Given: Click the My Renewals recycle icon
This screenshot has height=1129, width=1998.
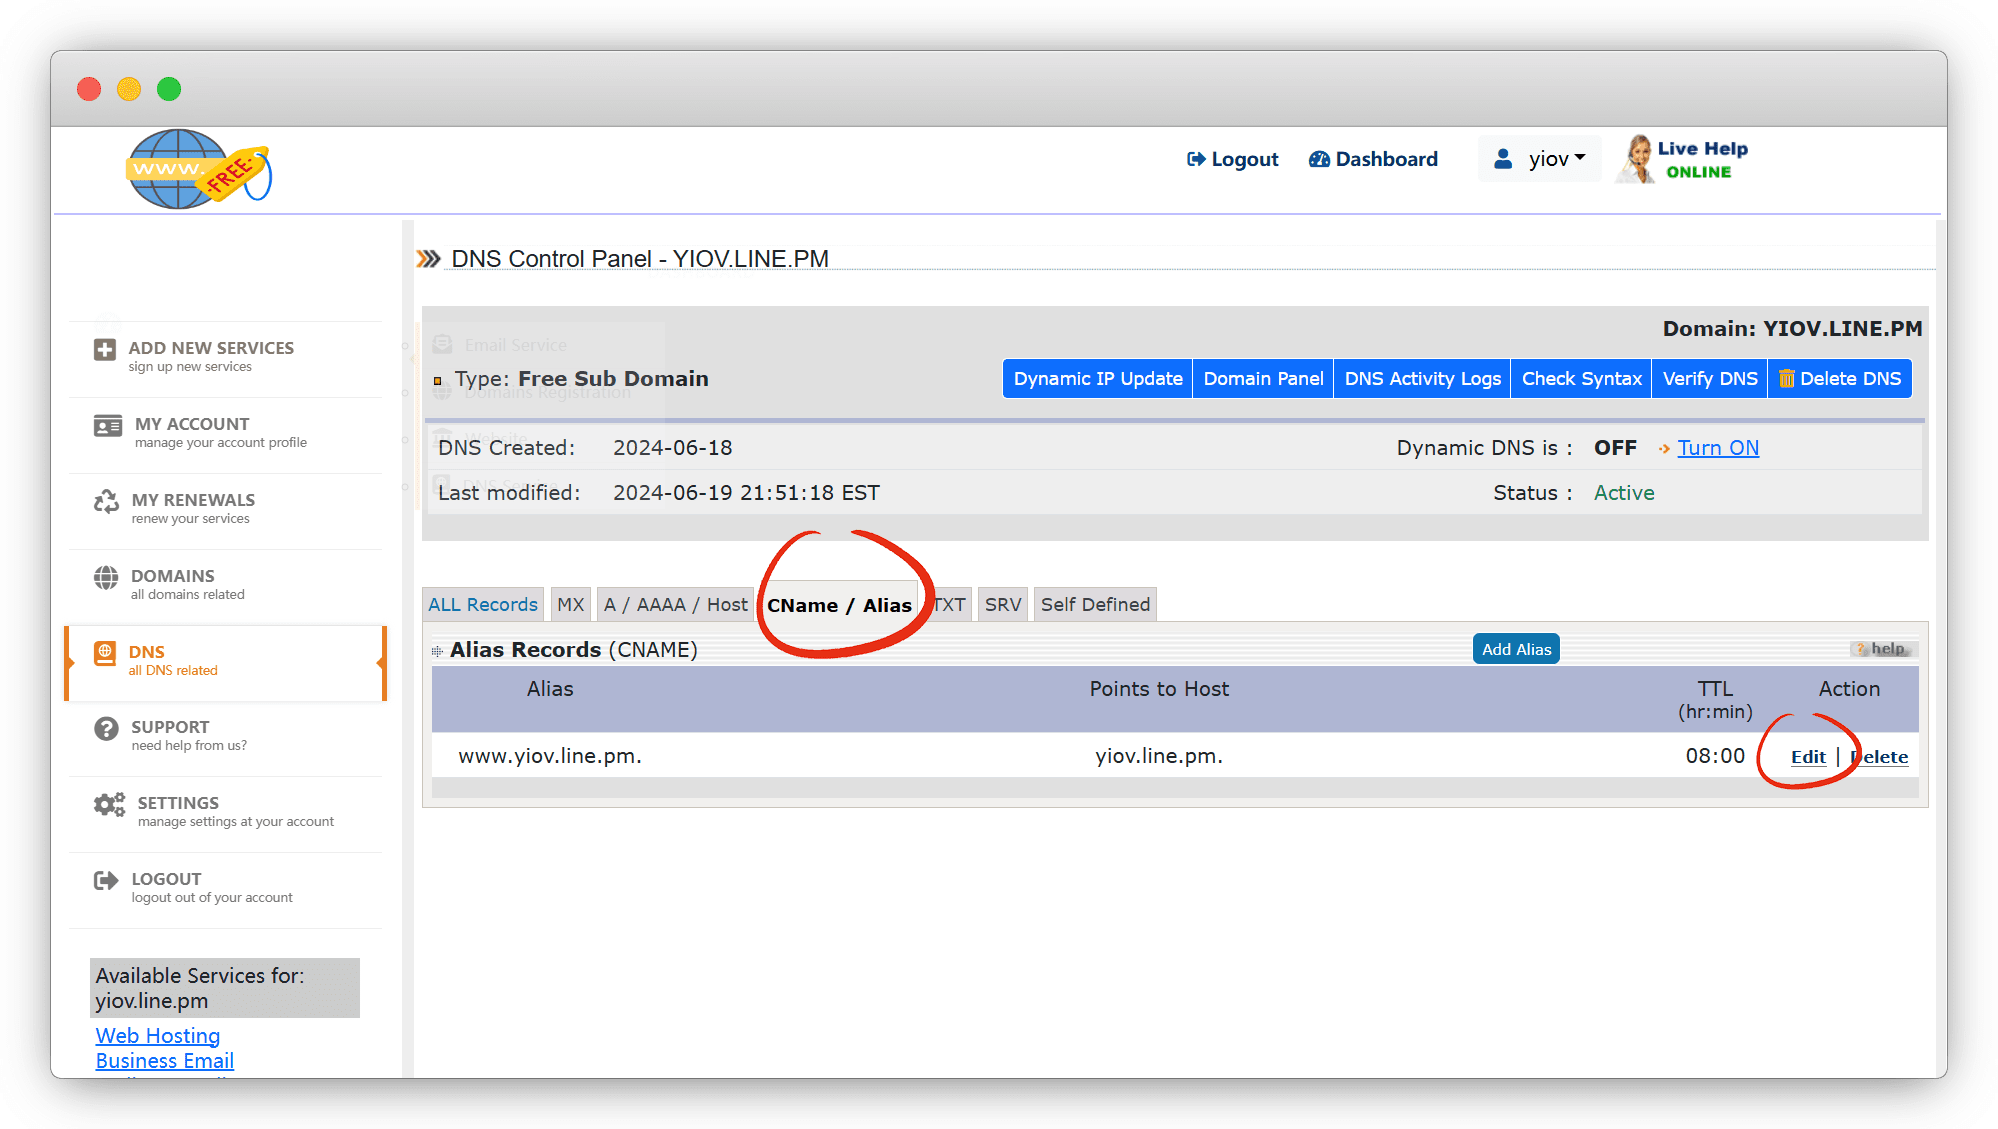Looking at the screenshot, I should pos(106,502).
